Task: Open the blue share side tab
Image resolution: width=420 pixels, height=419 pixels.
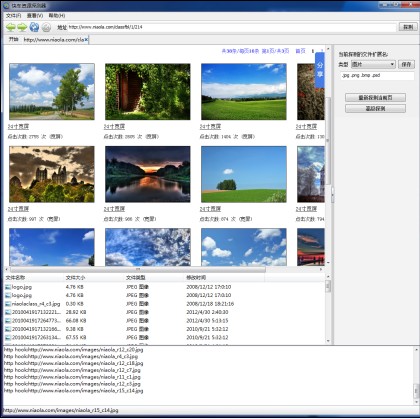Action: [320, 70]
